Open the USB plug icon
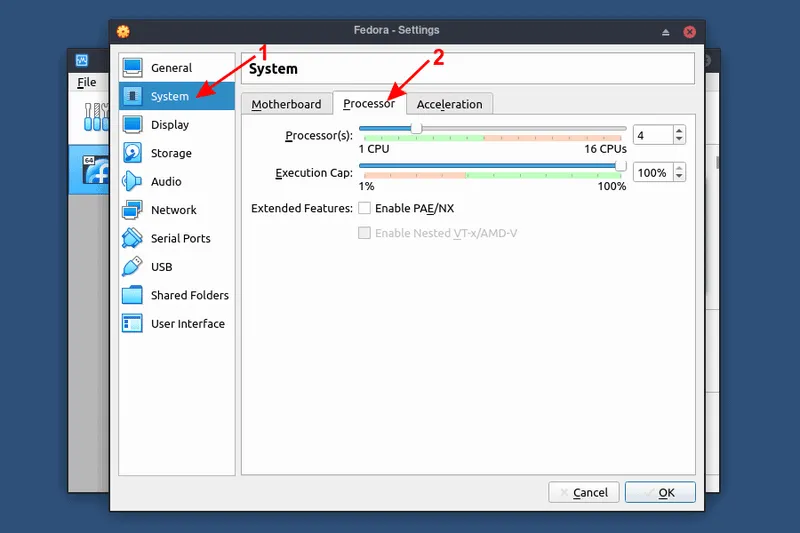800x533 pixels. click(x=133, y=267)
